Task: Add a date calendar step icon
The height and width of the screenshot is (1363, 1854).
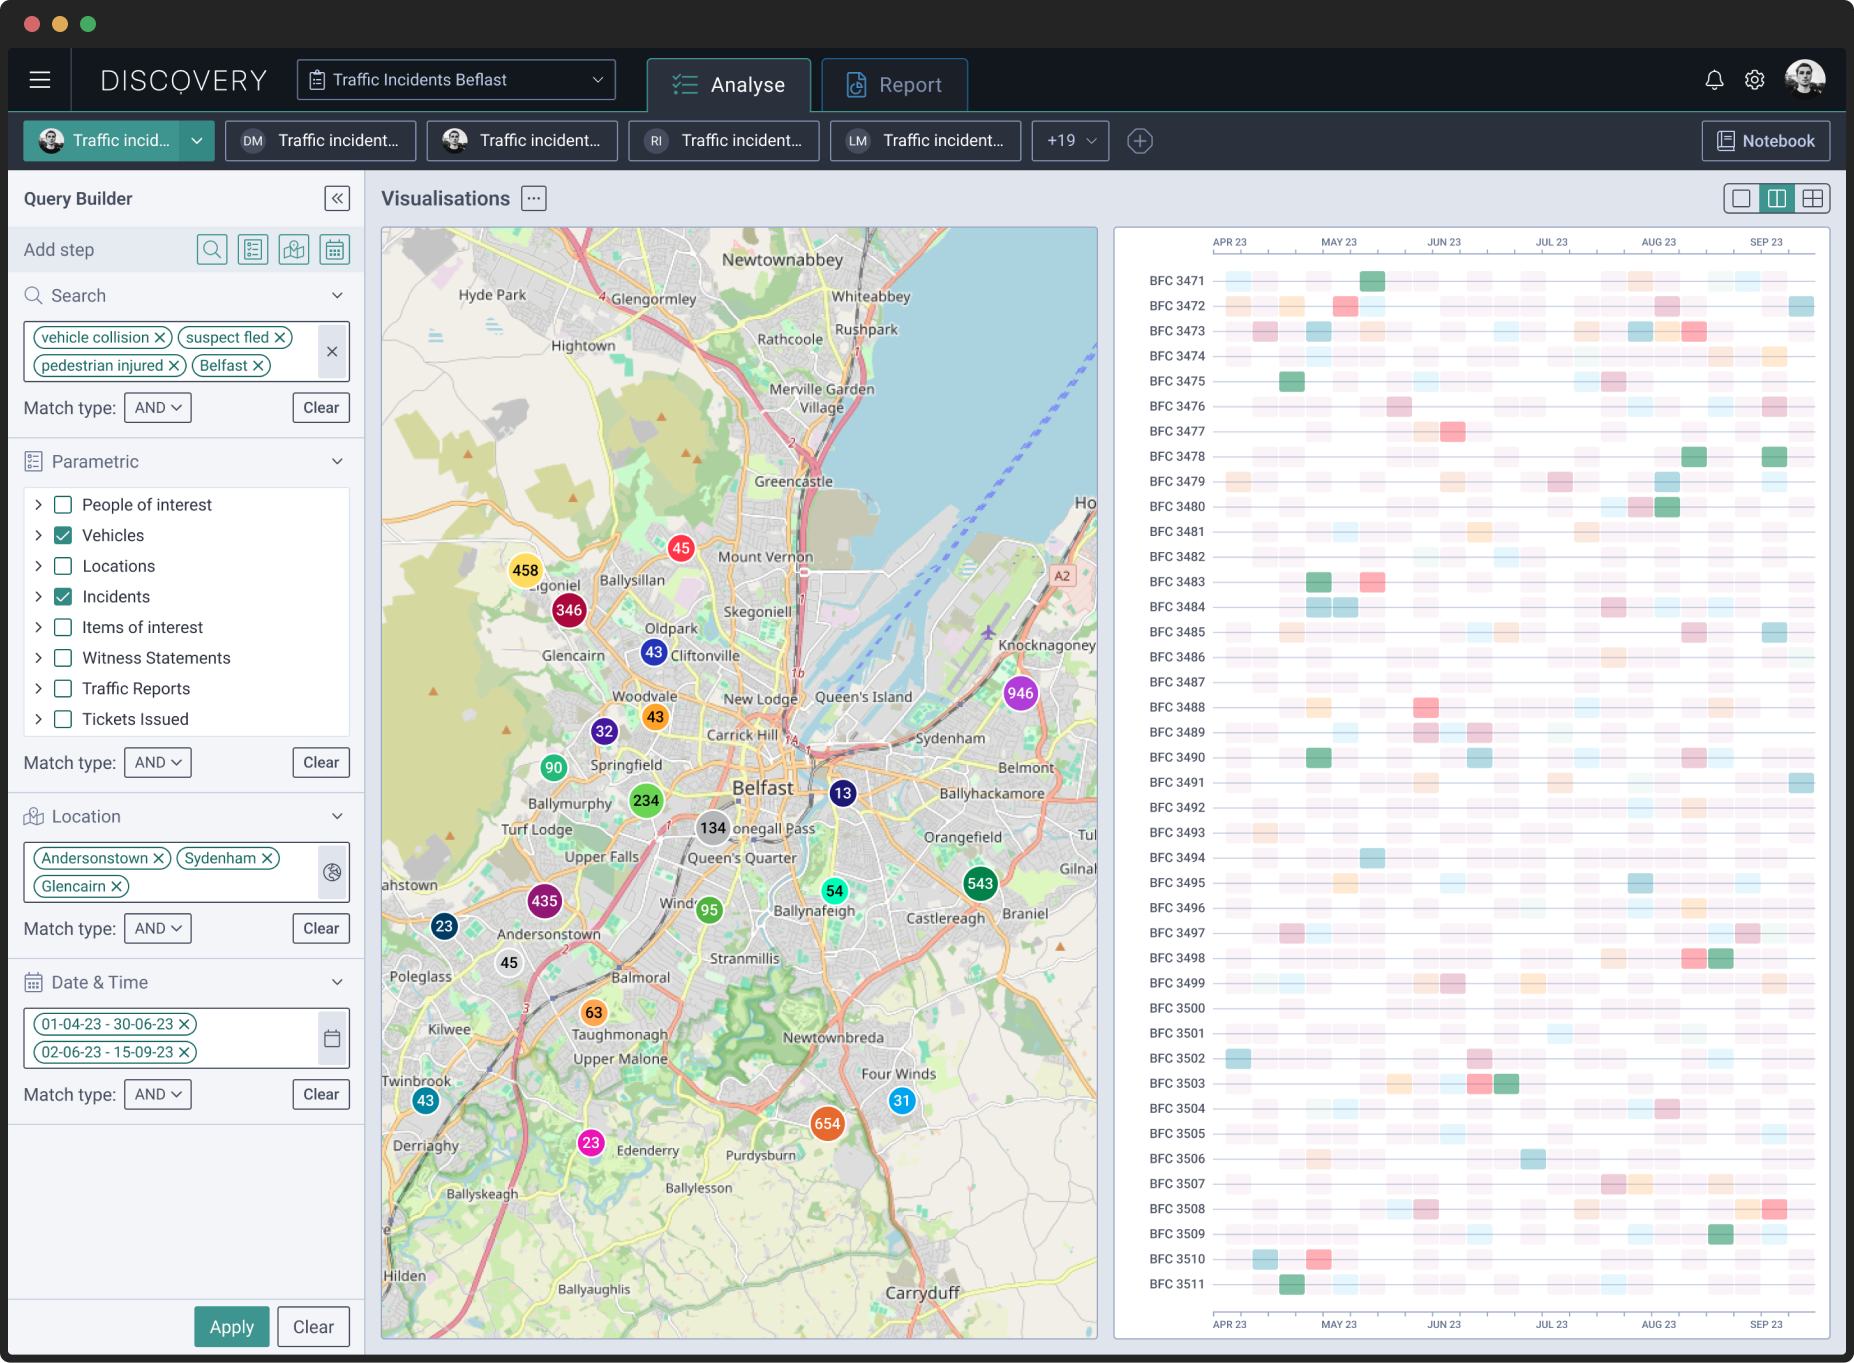Action: [335, 250]
